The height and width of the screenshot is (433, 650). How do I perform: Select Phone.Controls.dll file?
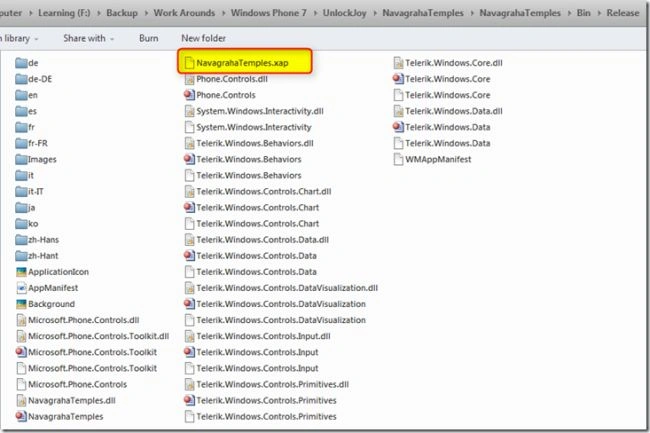226,79
